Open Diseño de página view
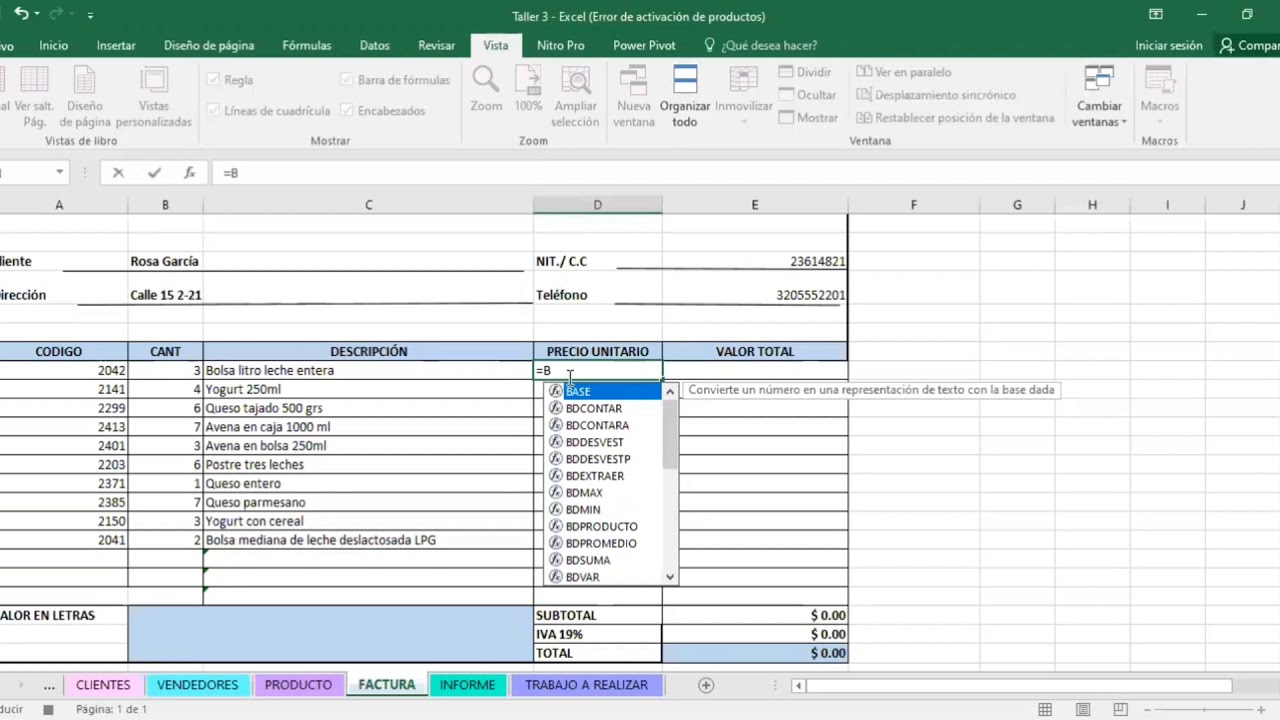Image resolution: width=1280 pixels, height=720 pixels. [85, 96]
